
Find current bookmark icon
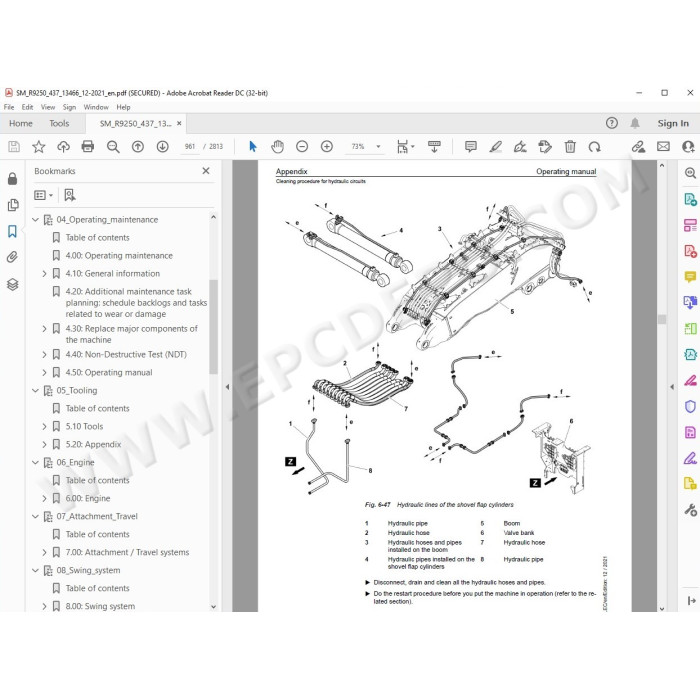(x=70, y=195)
